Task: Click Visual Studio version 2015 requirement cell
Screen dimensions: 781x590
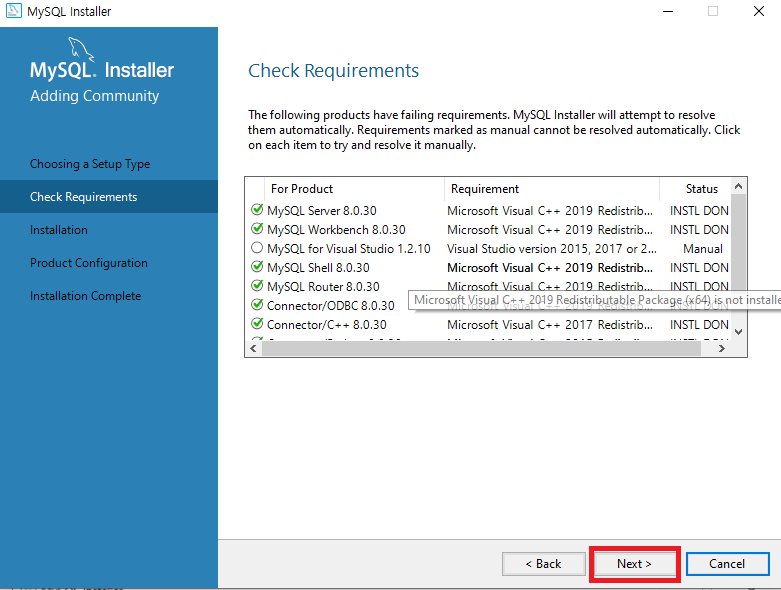Action: [x=551, y=248]
